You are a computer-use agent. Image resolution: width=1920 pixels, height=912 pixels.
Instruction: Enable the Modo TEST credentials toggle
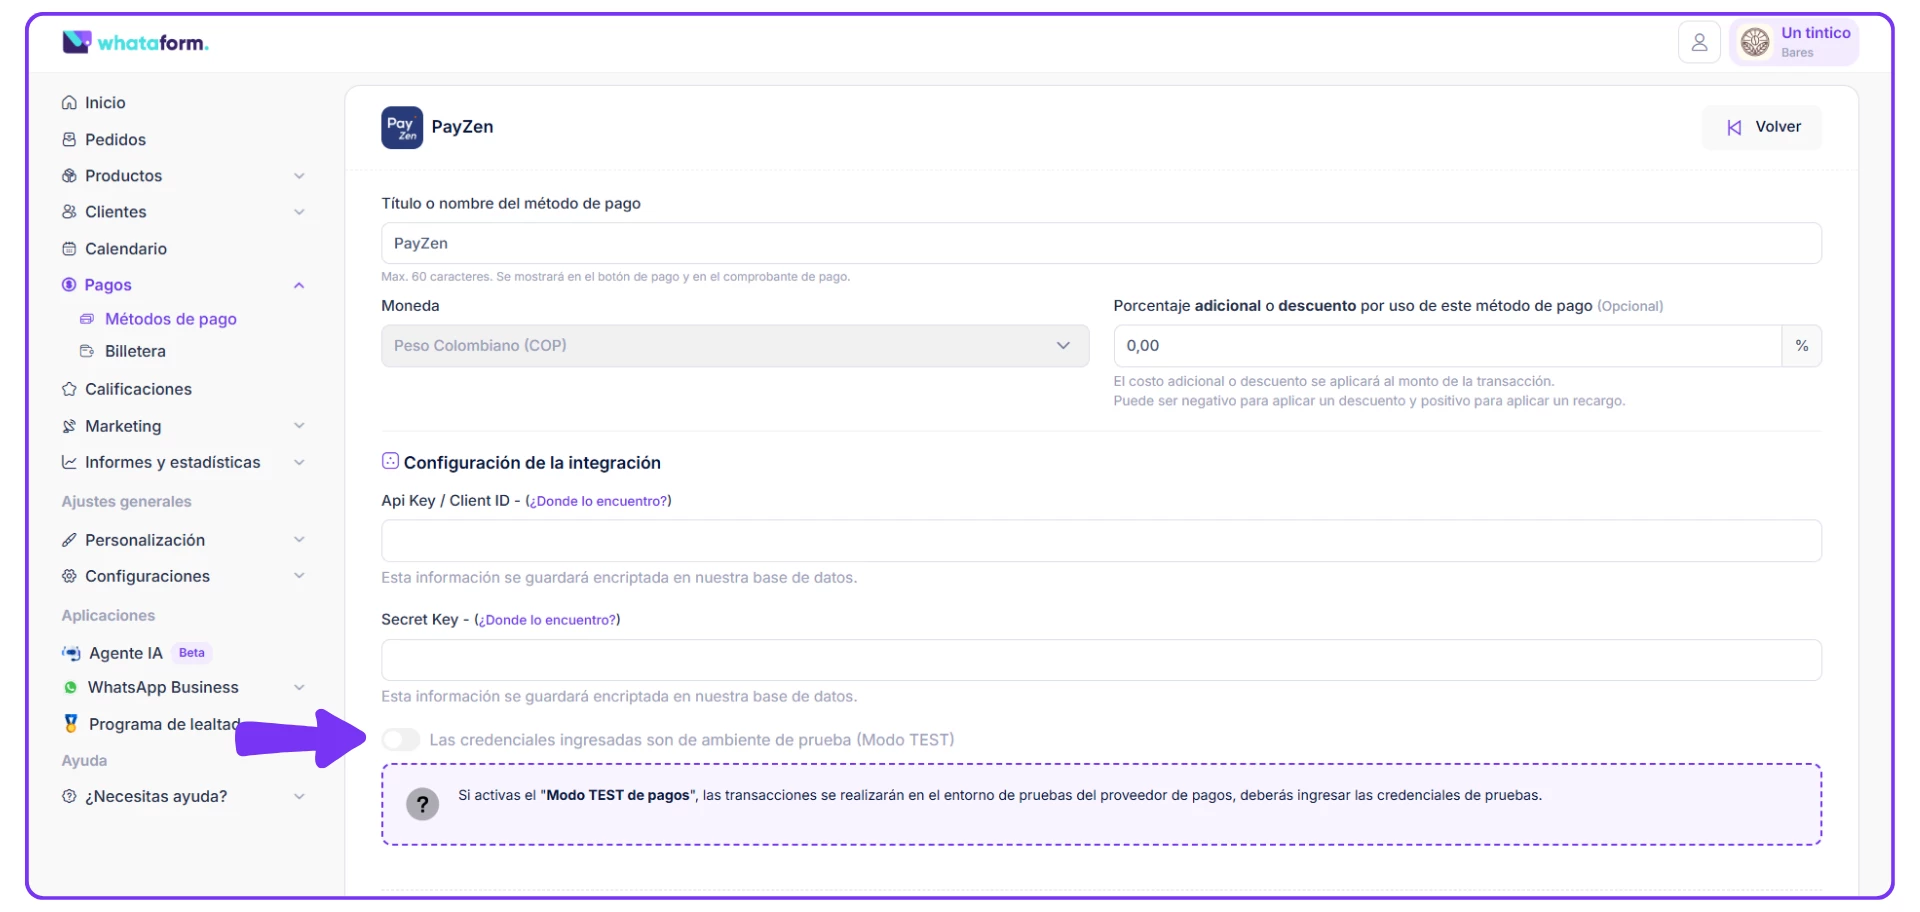click(x=401, y=740)
